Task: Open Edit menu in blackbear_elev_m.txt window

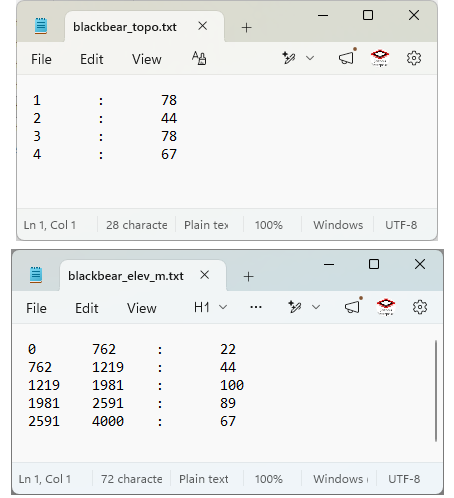Action: click(x=87, y=308)
